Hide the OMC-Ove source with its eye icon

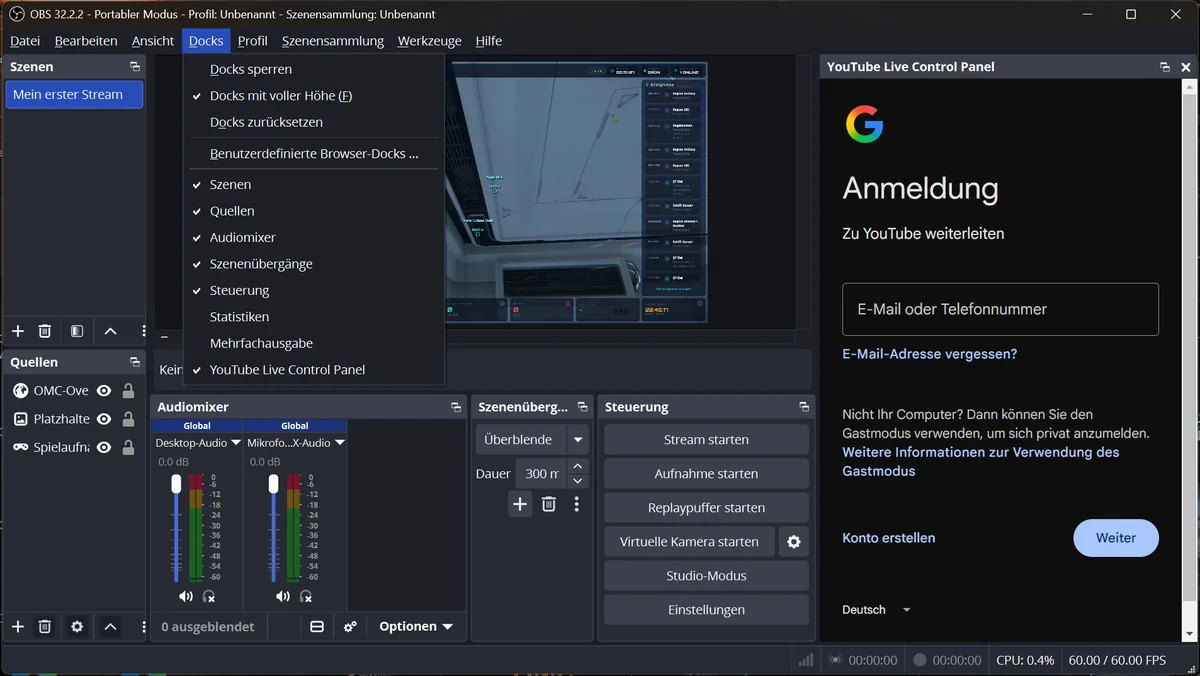(x=104, y=391)
